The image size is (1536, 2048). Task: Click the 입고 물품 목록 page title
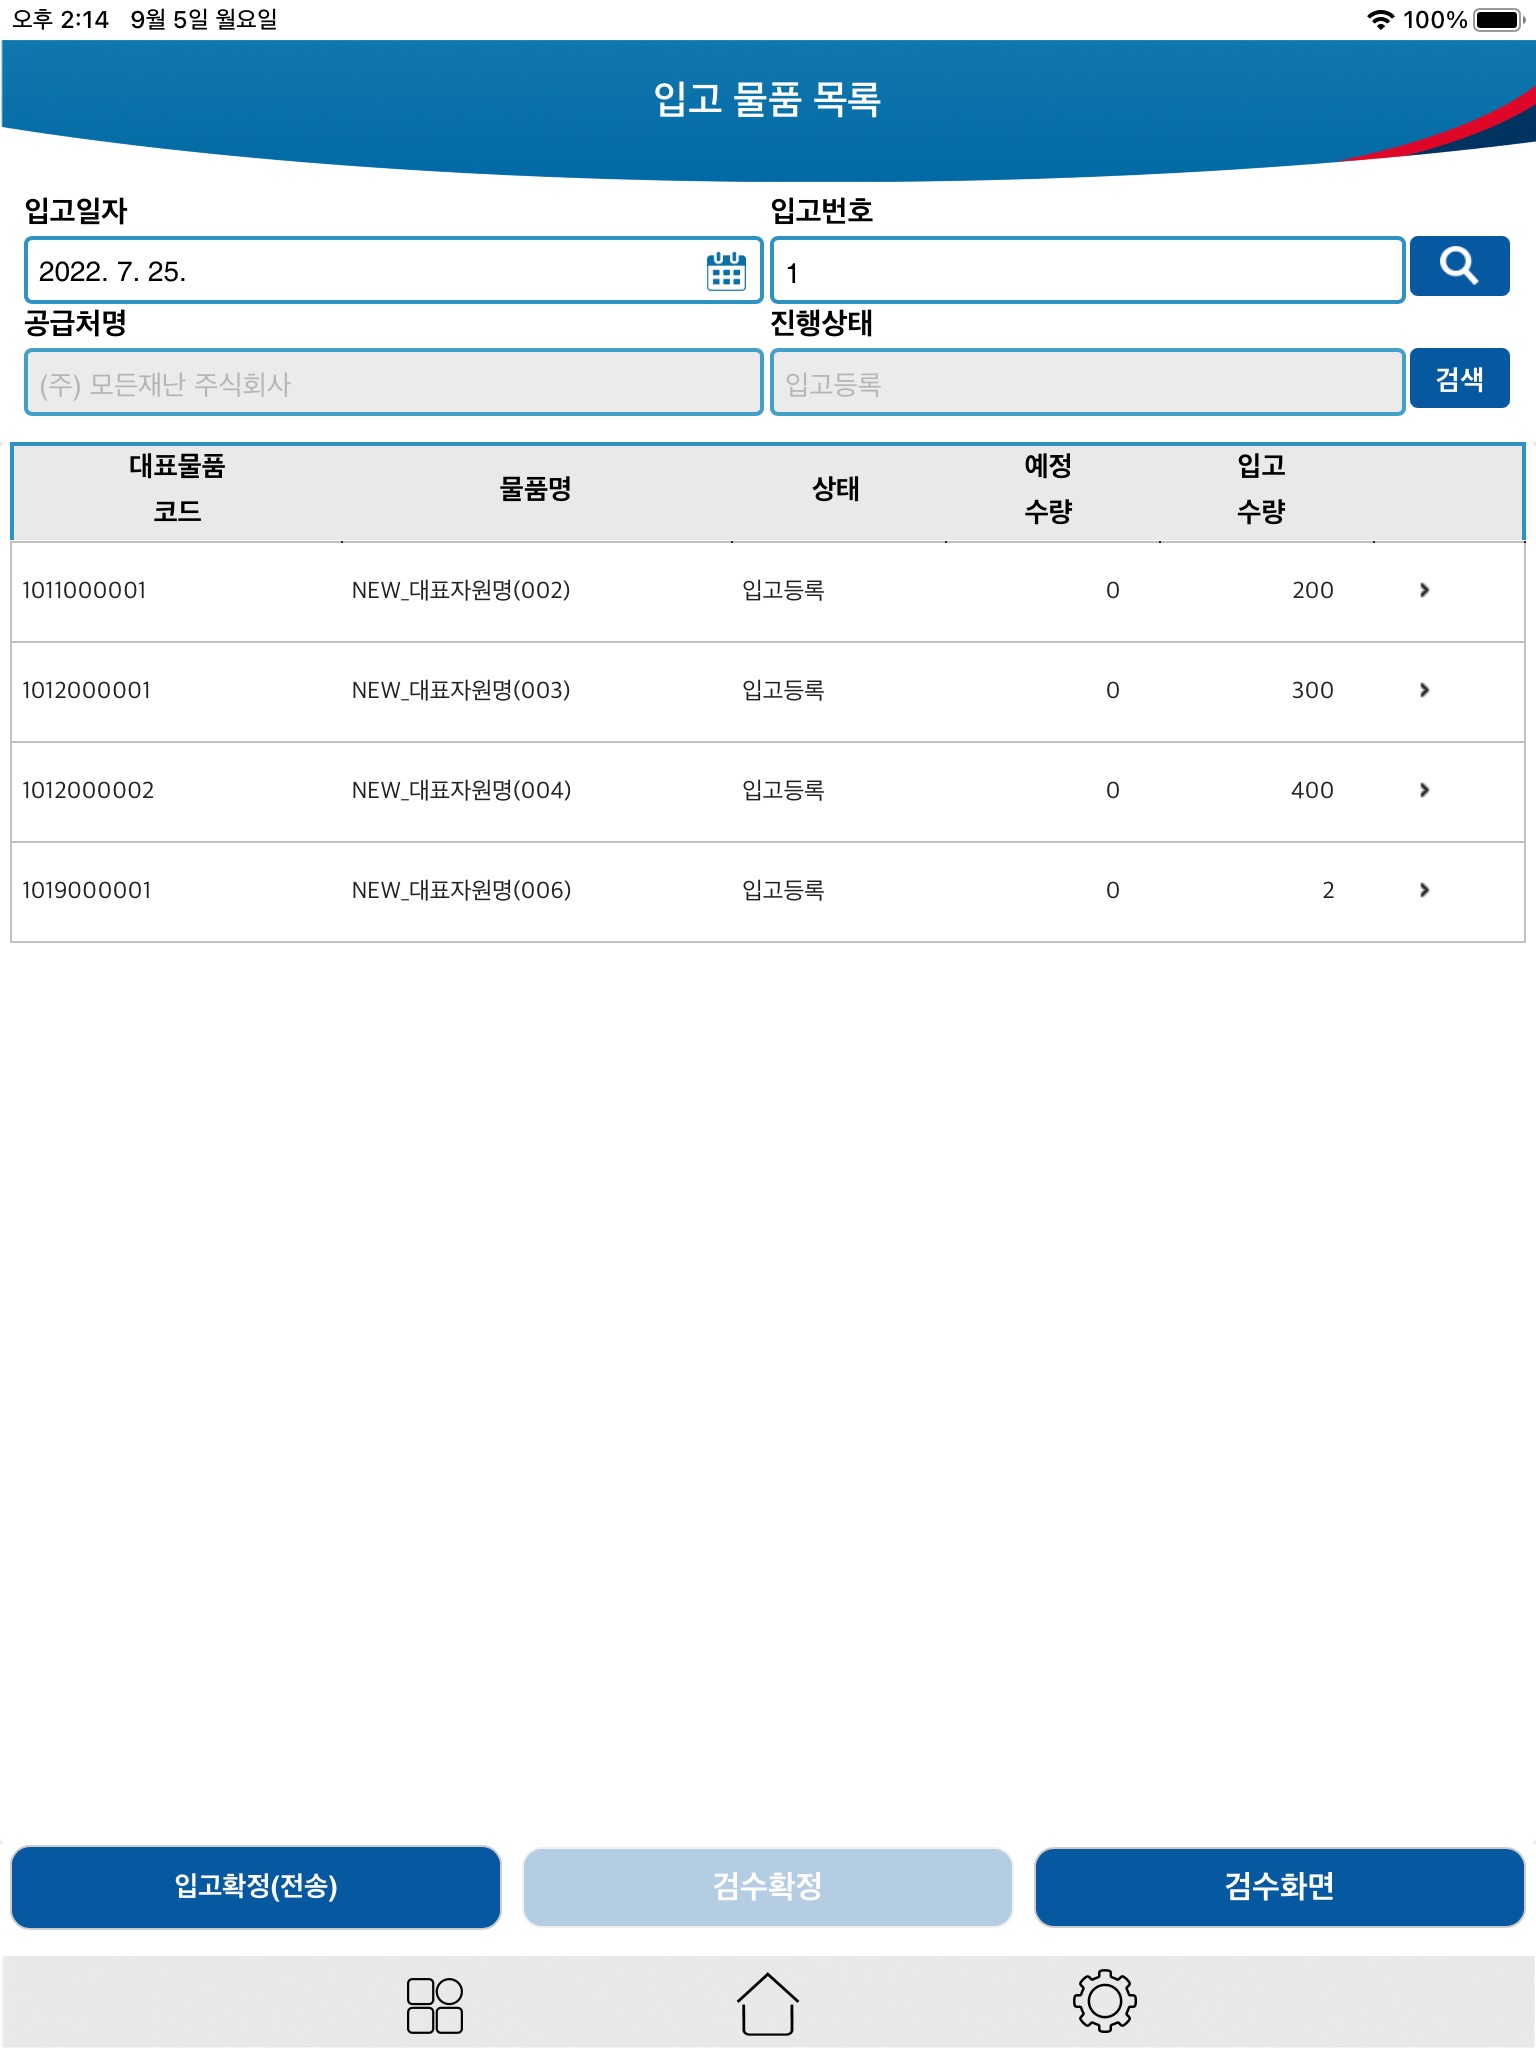click(767, 99)
